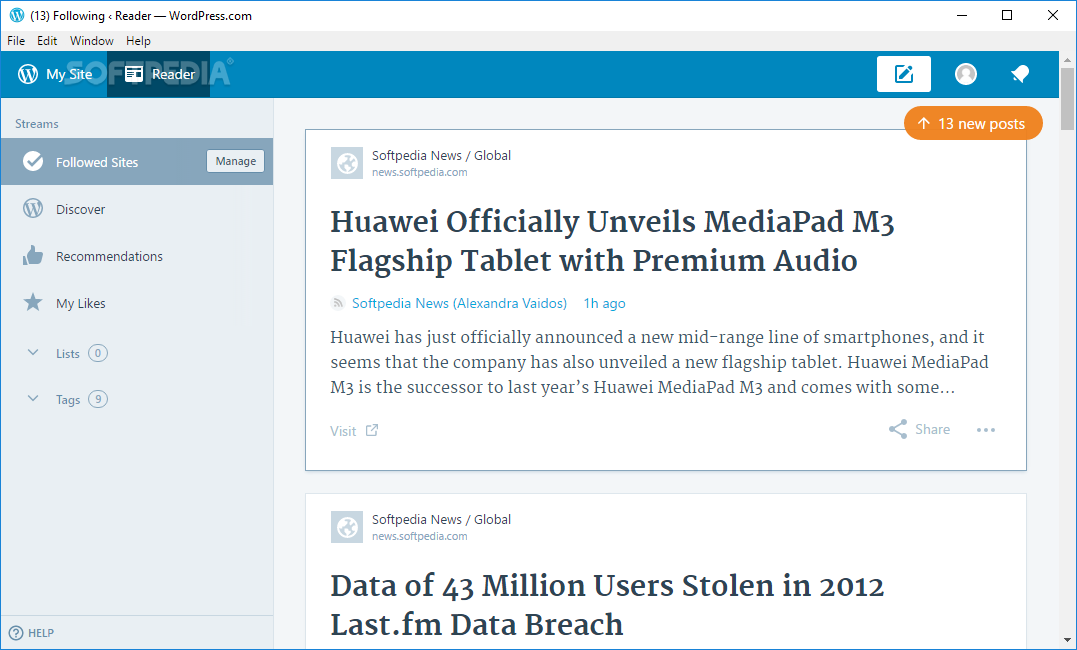Click the scrollbar down arrow
1077x650 pixels.
(1067, 641)
